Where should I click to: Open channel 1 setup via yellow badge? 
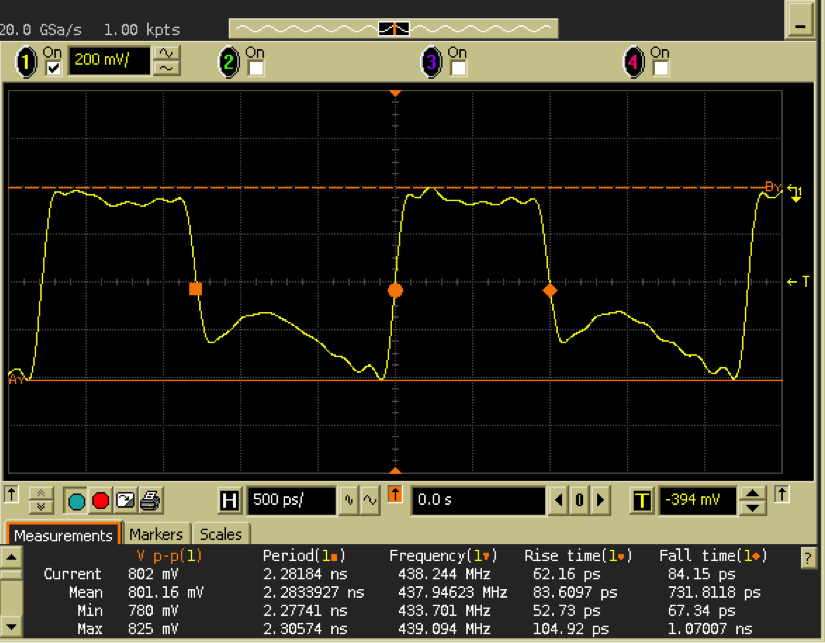(x=26, y=62)
